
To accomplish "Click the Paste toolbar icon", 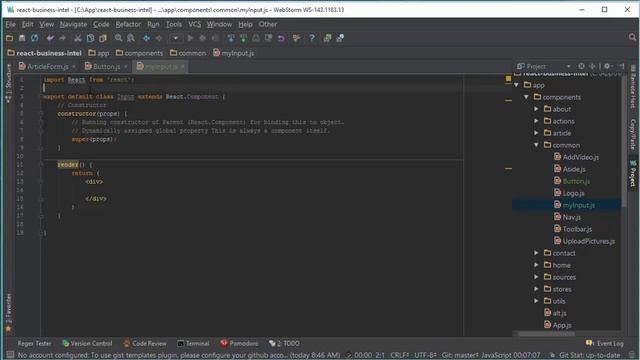I will click(103, 38).
